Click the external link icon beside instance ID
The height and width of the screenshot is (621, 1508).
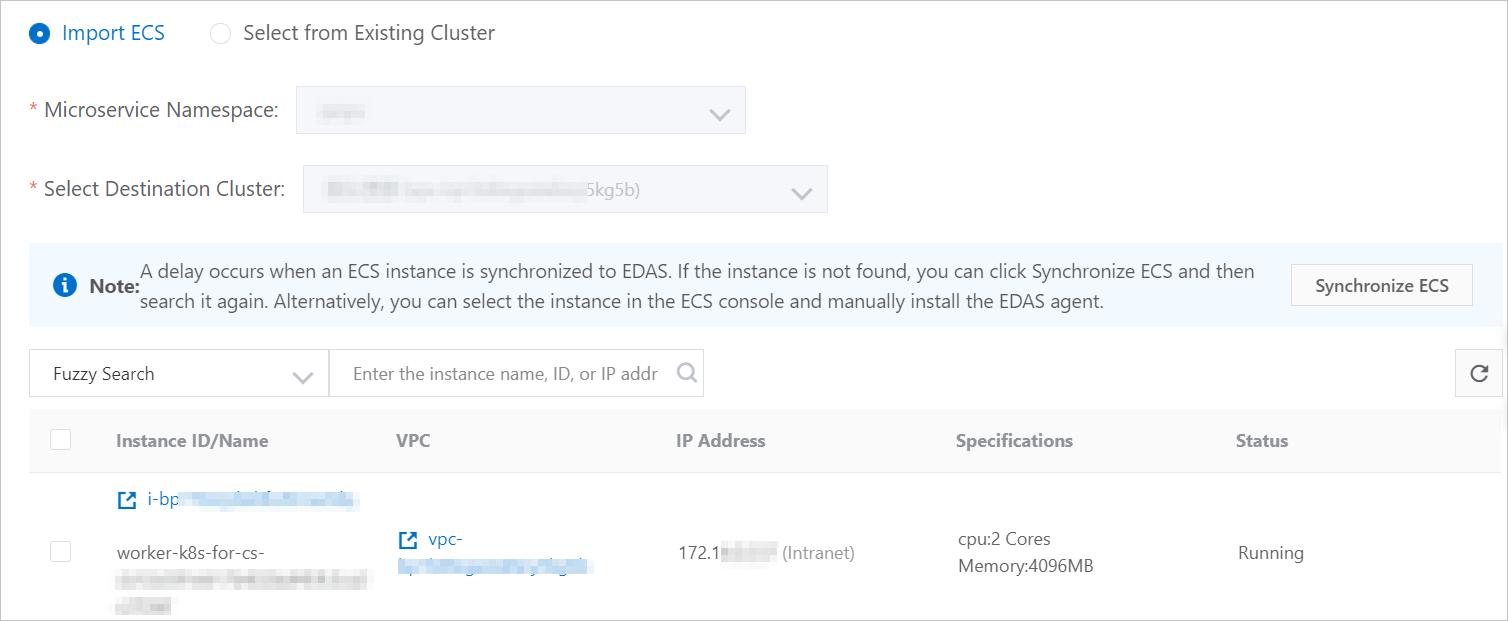[x=127, y=500]
